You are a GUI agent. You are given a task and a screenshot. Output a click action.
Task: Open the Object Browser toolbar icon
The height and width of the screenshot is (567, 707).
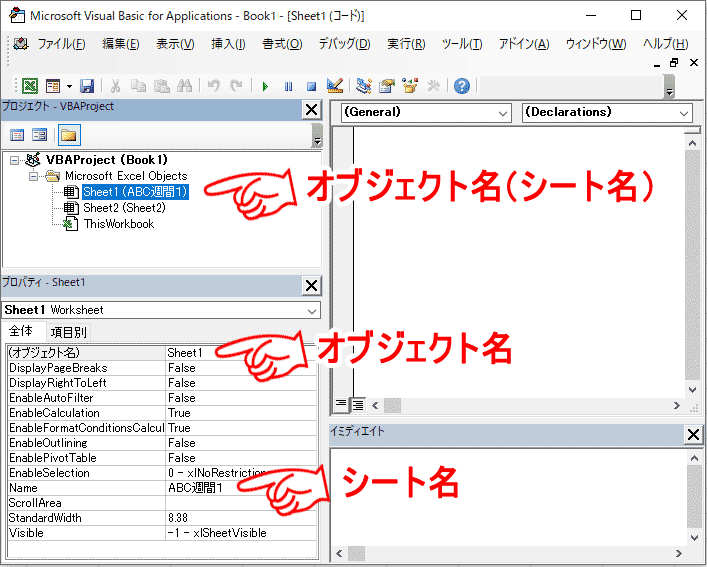410,85
